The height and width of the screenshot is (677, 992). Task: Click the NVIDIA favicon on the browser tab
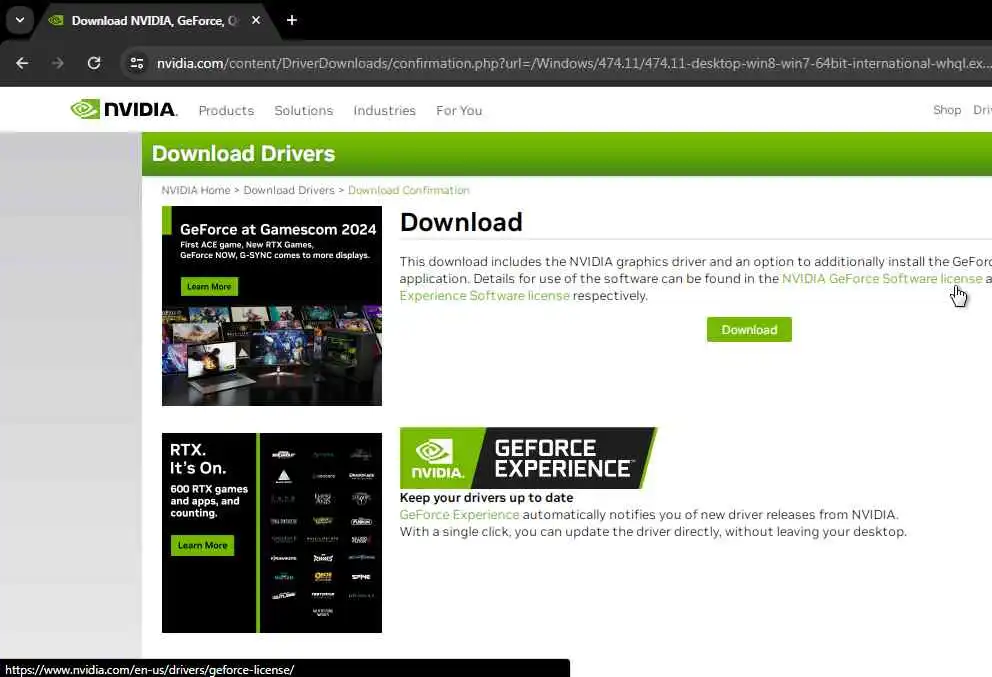(56, 20)
